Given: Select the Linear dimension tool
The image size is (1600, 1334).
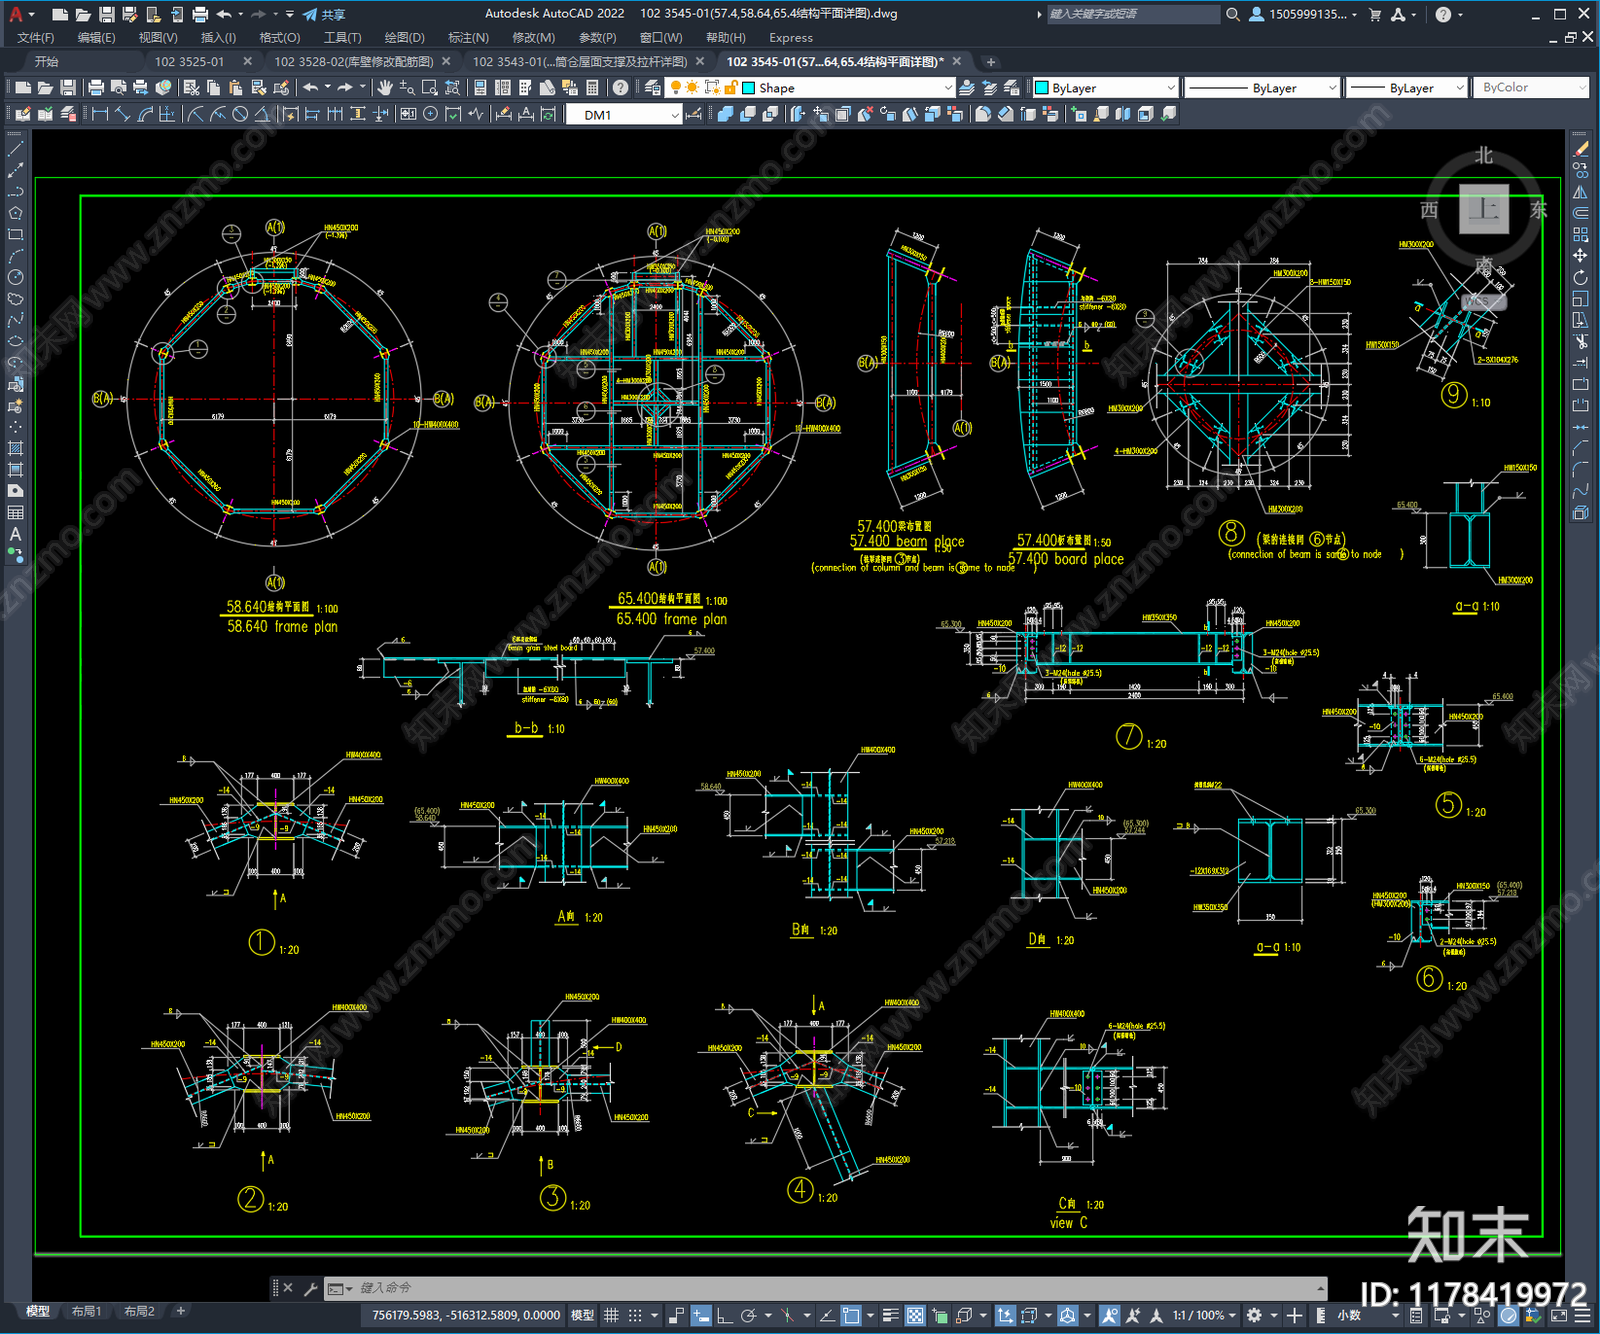Looking at the screenshot, I should [100, 114].
